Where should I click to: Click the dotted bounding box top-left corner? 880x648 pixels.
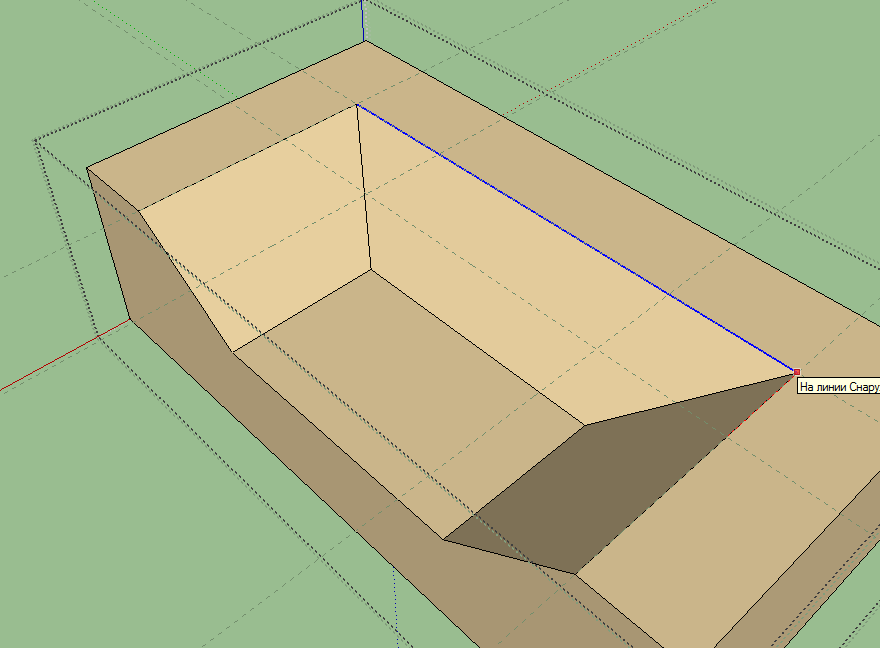coord(36,139)
